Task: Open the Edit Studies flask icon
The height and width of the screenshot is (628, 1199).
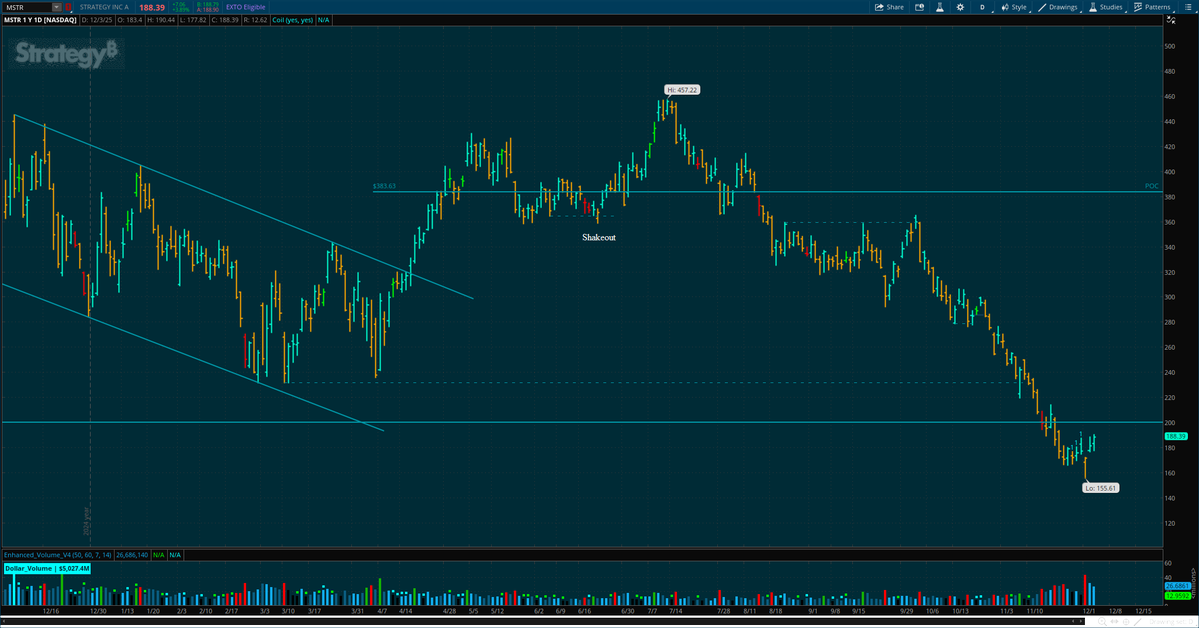Action: [x=940, y=7]
